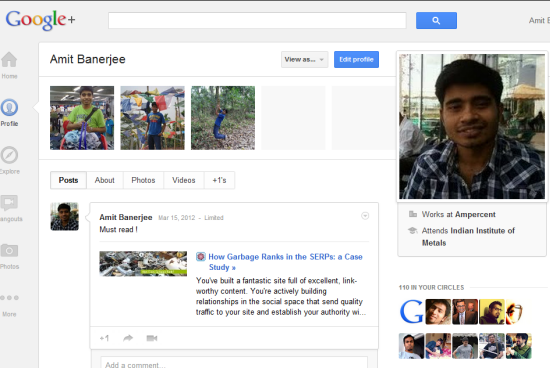The width and height of the screenshot is (550, 368).
Task: Click the share arrow icon on post
Action: 128,338
